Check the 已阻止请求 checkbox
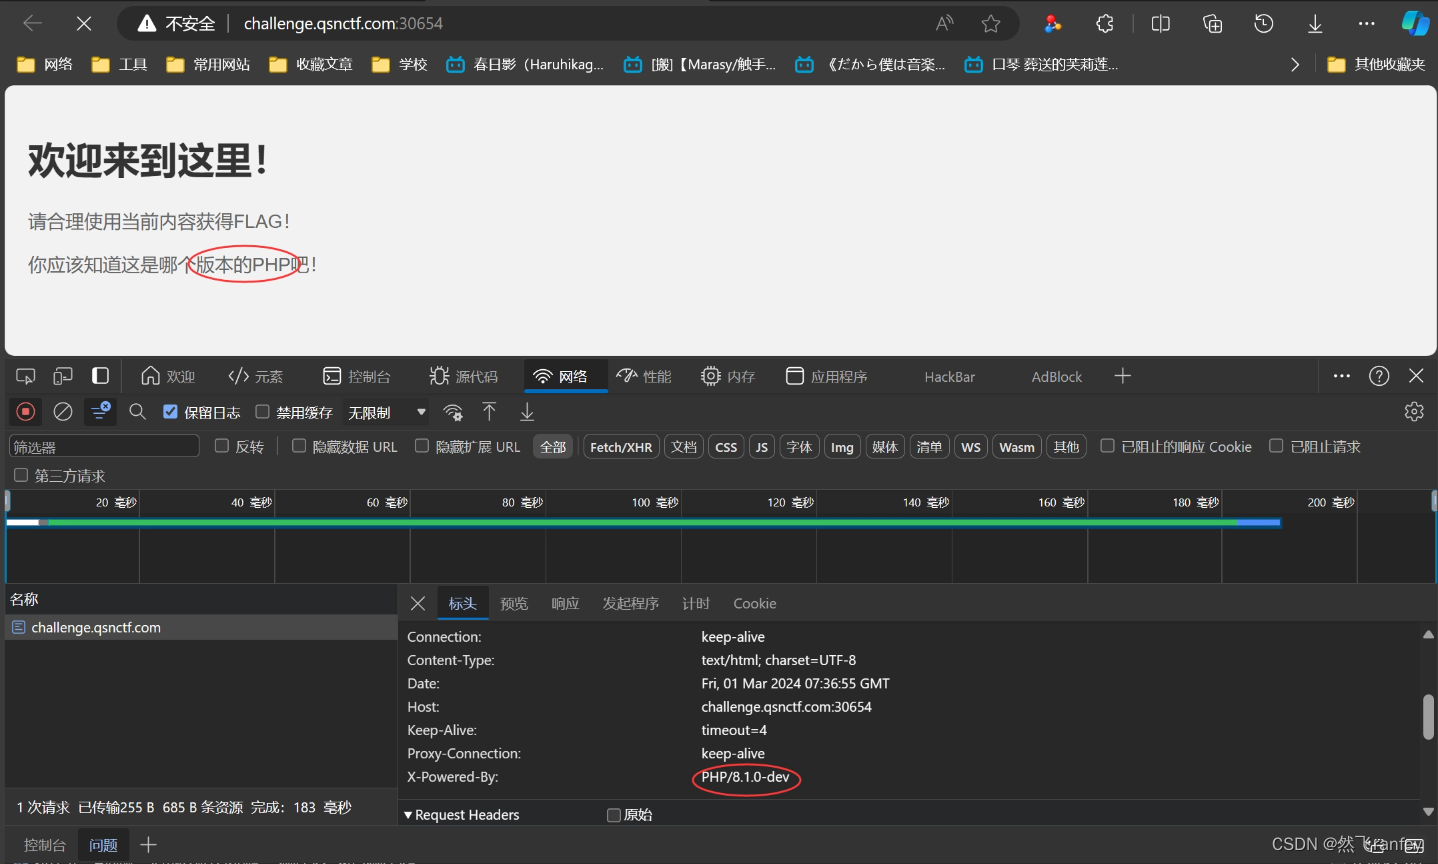 (1276, 446)
